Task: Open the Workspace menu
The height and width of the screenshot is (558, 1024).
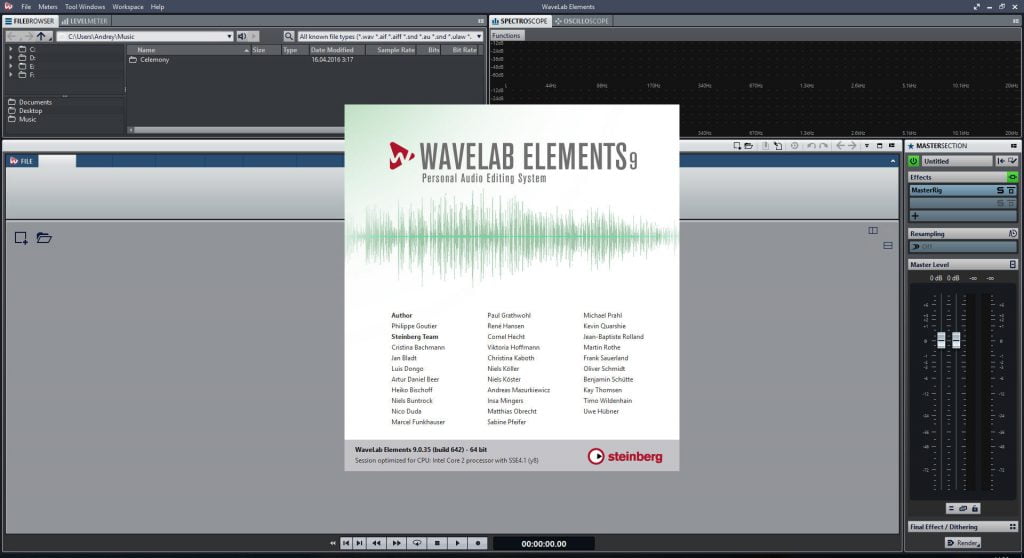Action: click(x=128, y=7)
